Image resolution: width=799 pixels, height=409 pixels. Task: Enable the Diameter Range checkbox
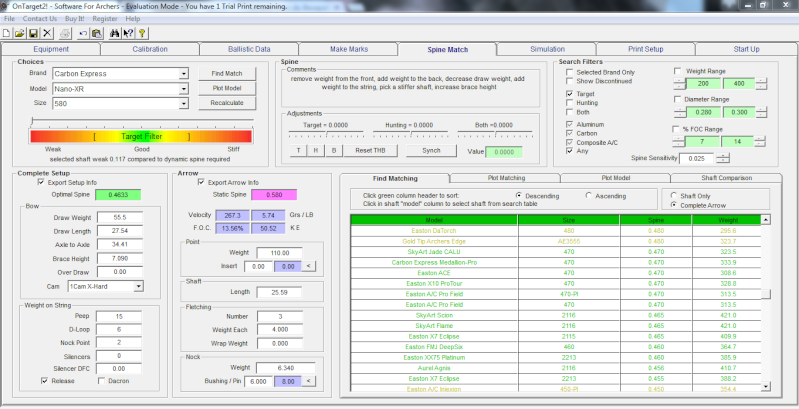pos(678,99)
